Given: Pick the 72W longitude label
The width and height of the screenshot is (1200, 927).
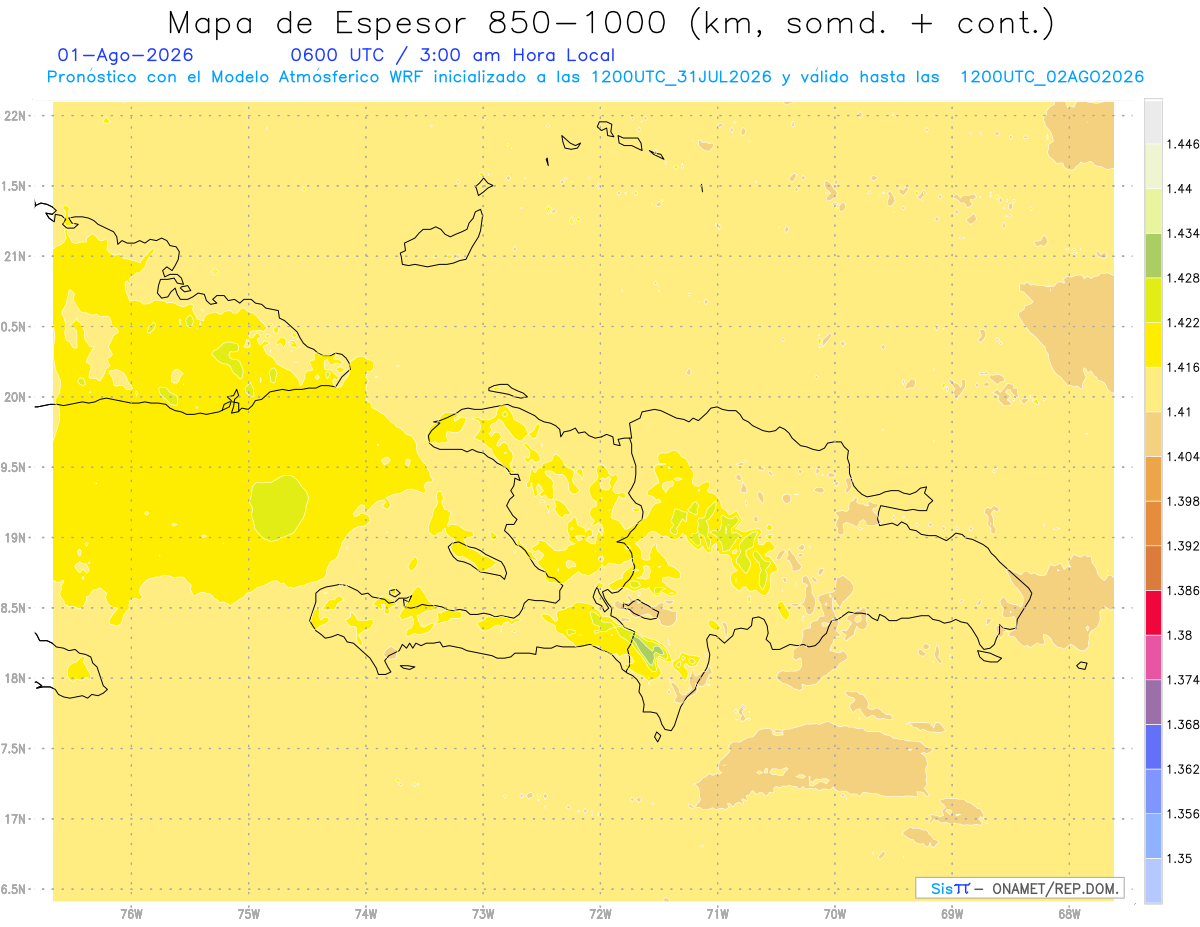Looking at the screenshot, I should click(x=601, y=914).
